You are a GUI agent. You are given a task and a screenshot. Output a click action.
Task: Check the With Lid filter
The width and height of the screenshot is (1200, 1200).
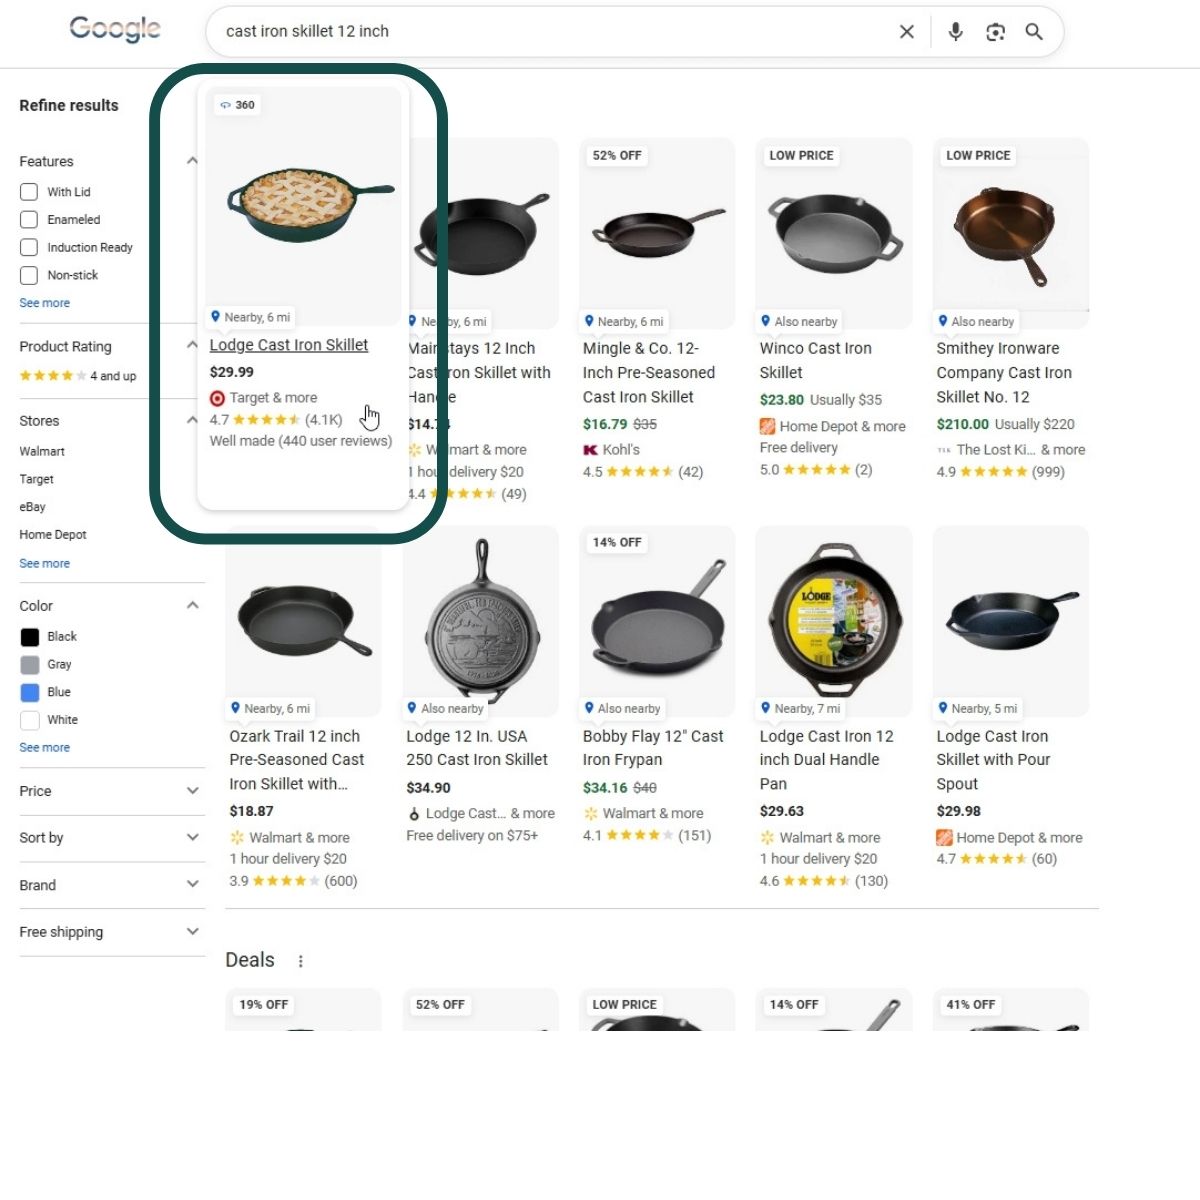(29, 192)
